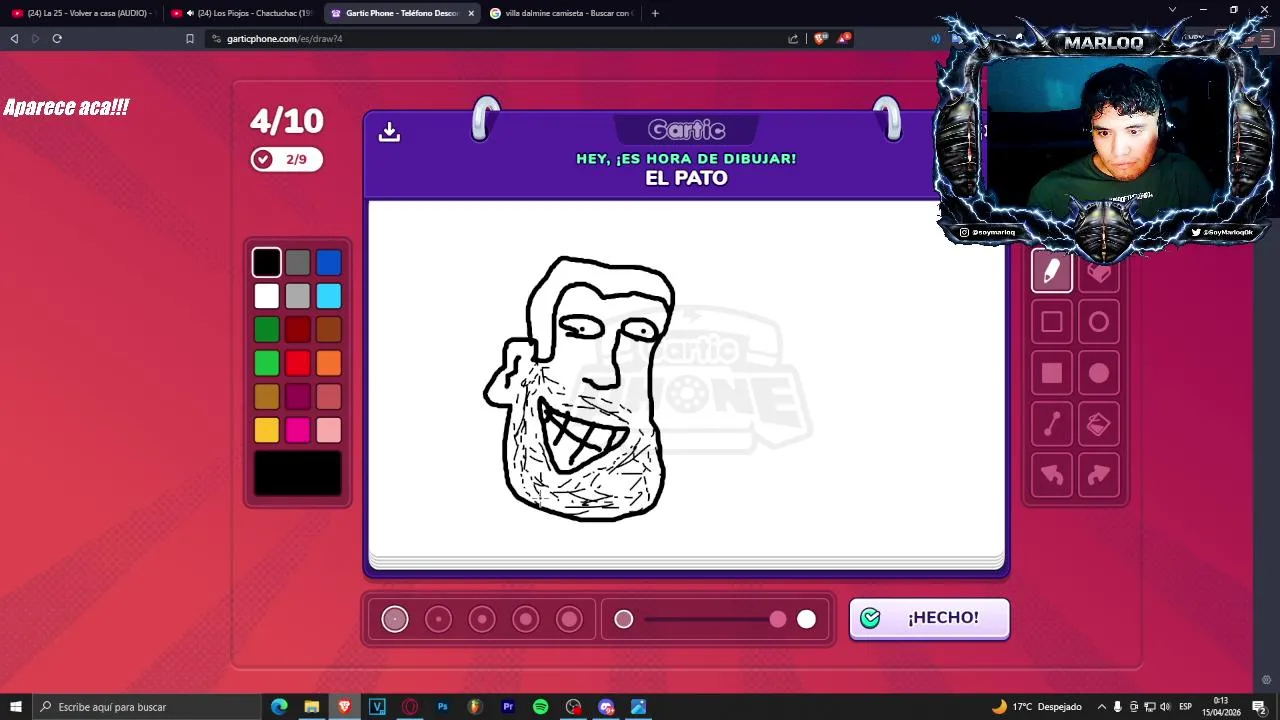Click the garticphone.com address bar
1280x720 pixels.
pyautogui.click(x=500, y=39)
